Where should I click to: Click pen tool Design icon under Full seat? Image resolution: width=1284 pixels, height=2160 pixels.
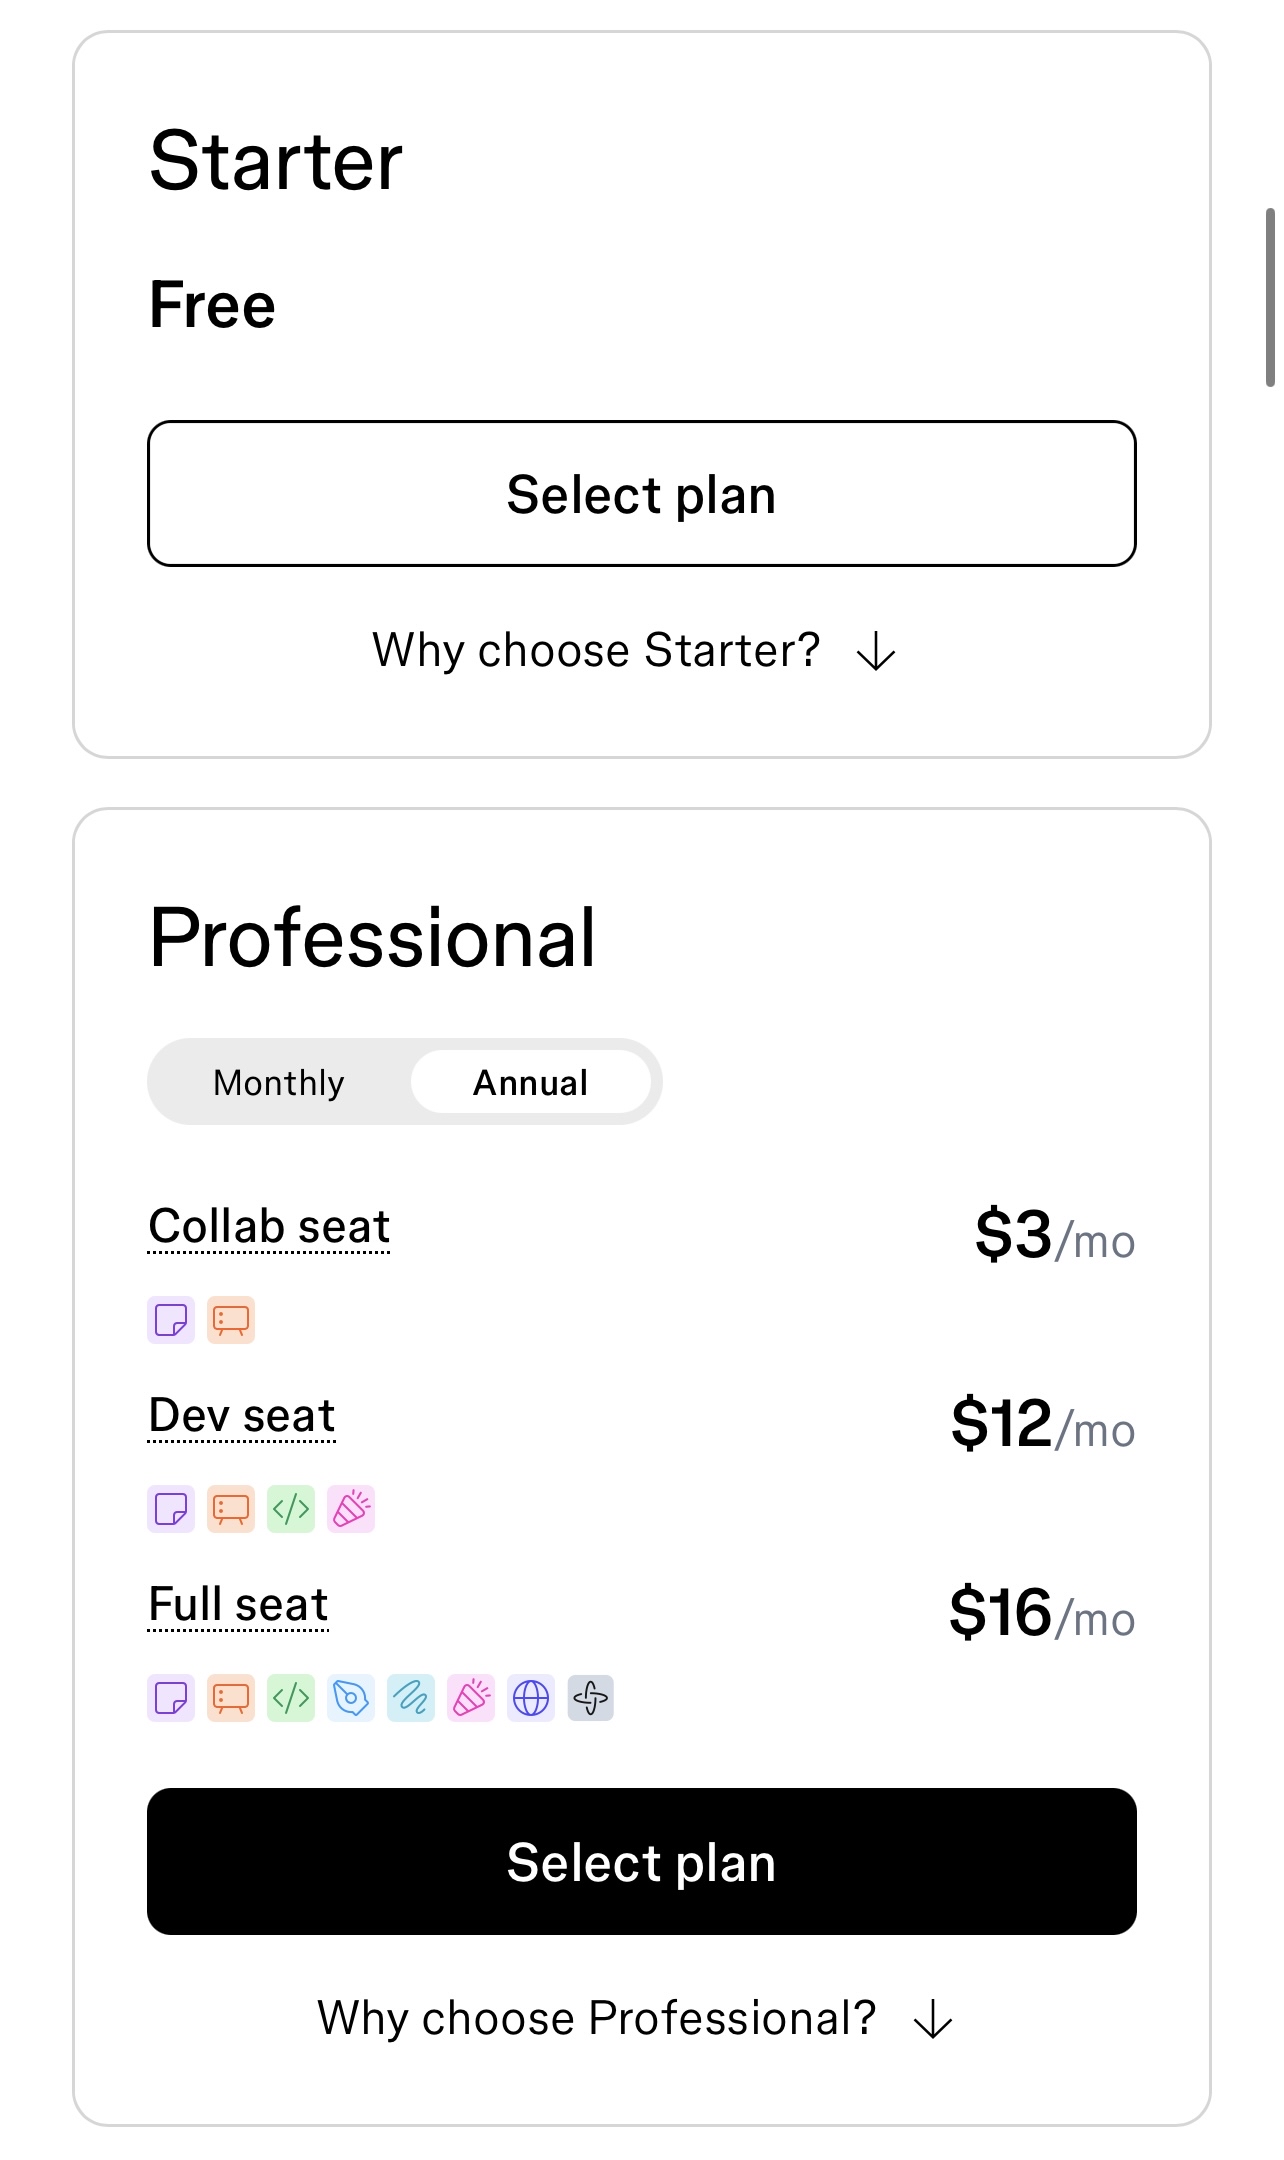351,1698
